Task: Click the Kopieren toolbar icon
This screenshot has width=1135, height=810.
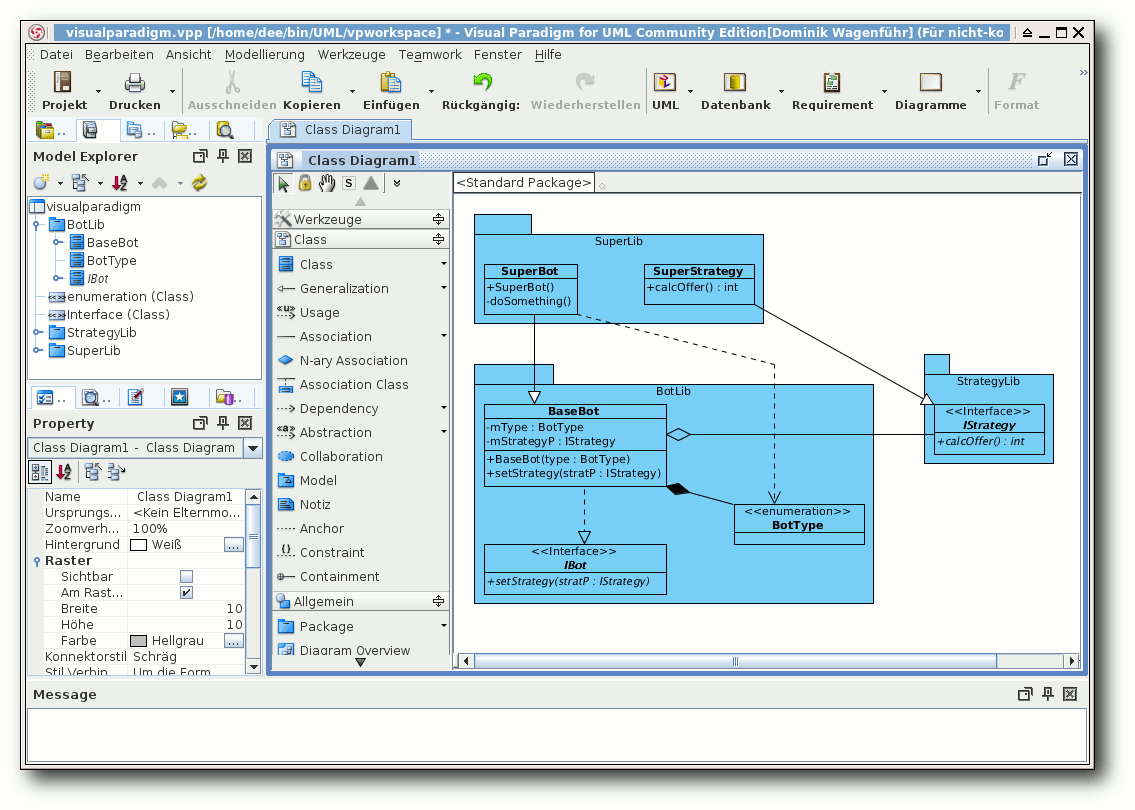Action: pos(311,83)
